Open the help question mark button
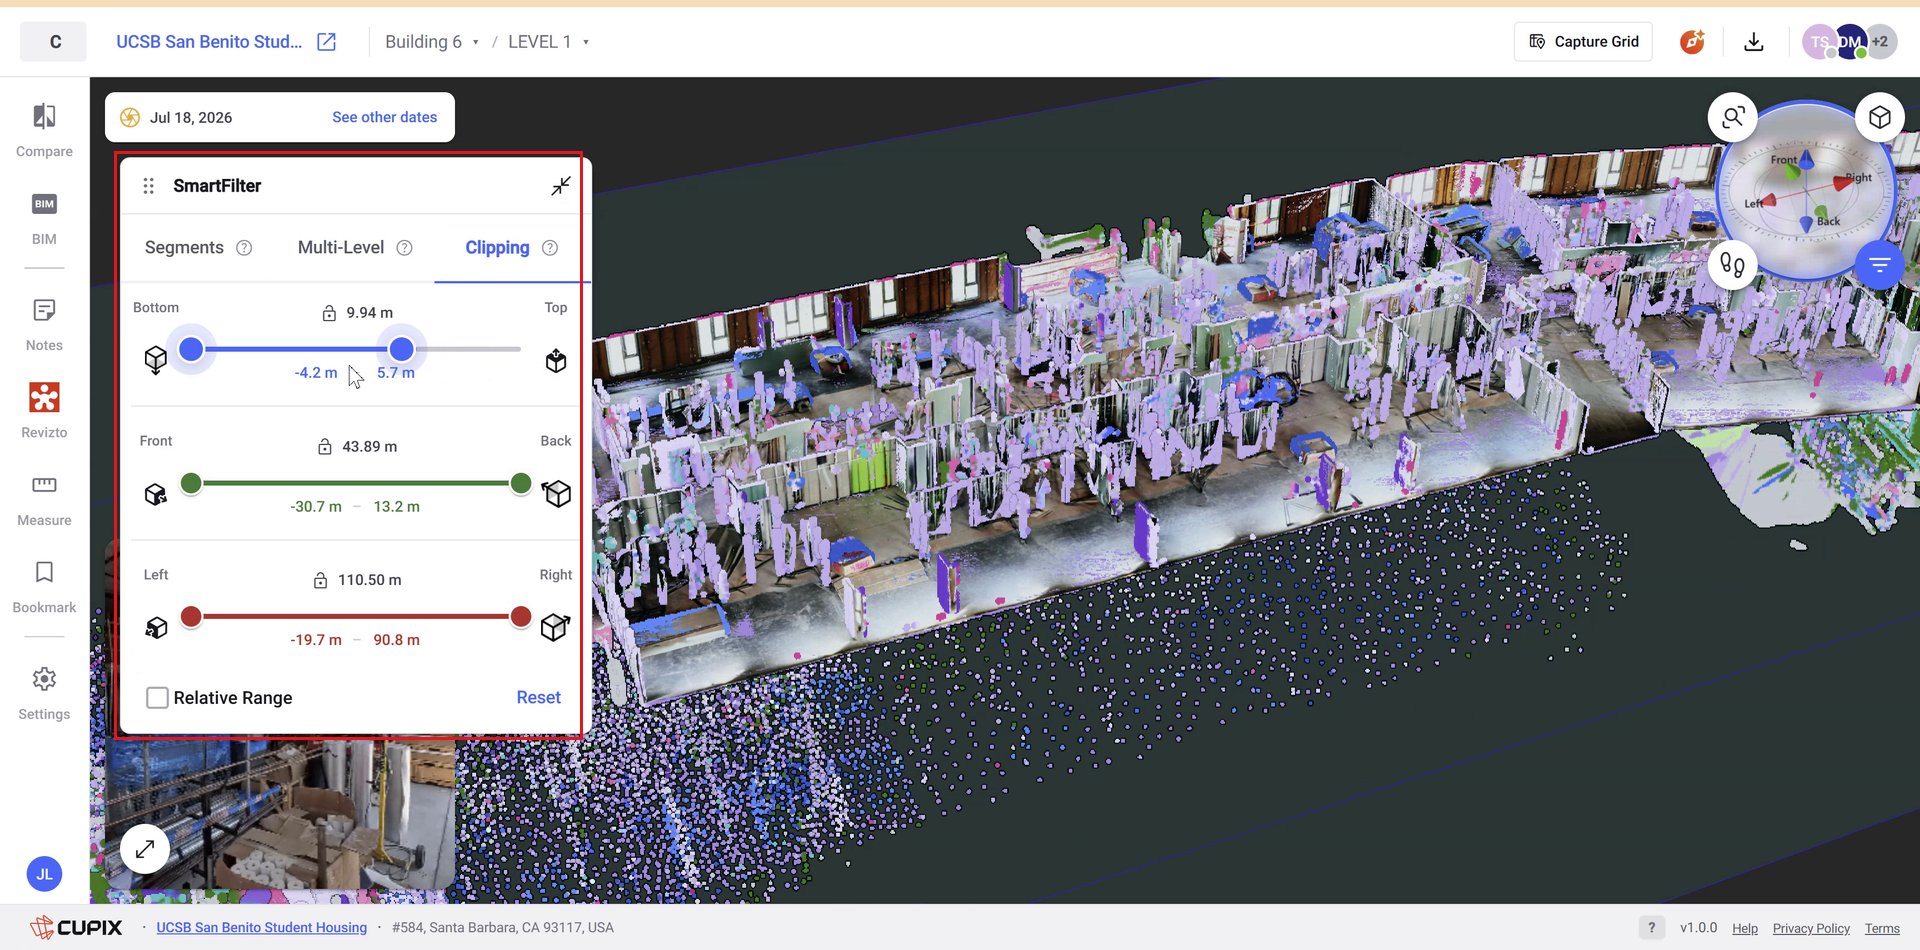Screen dimensions: 1920x950 1652,928
